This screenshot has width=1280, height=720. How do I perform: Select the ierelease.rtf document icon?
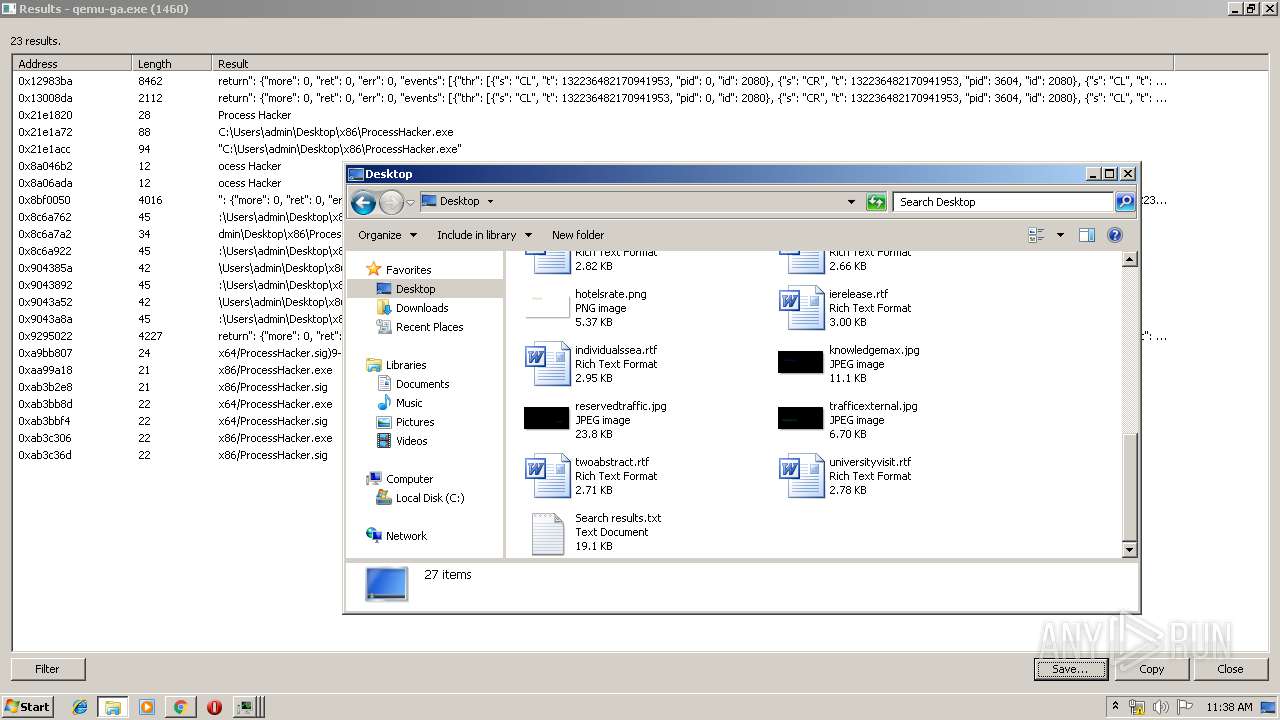(x=802, y=308)
